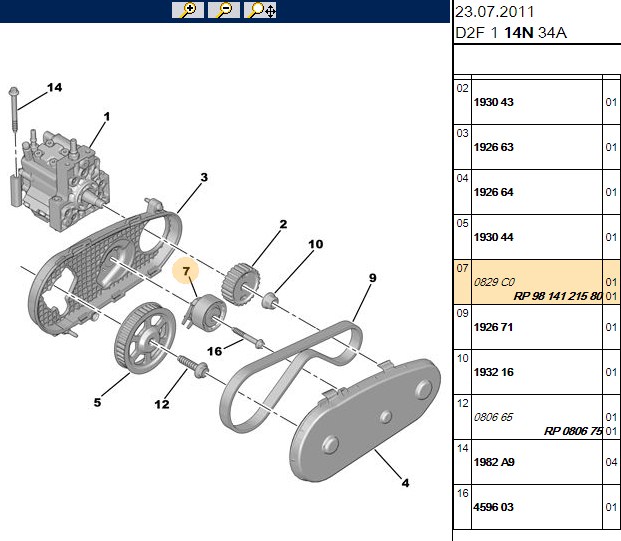Select row reference 04 in parts table
Viewport: 621px width, 541px height.
click(462, 178)
